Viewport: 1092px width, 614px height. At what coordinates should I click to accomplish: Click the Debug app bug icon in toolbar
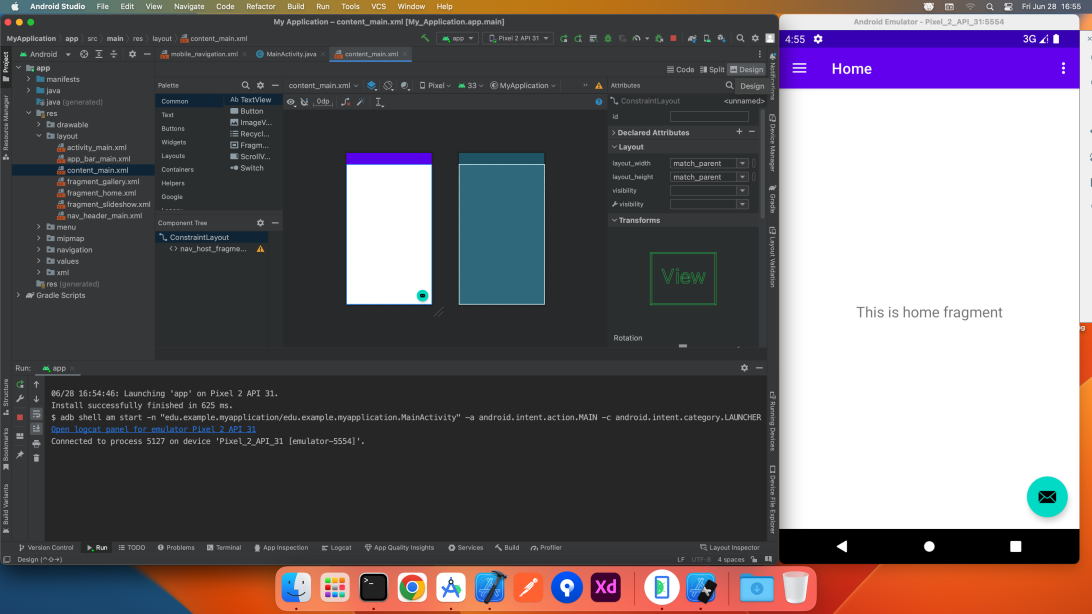point(607,38)
